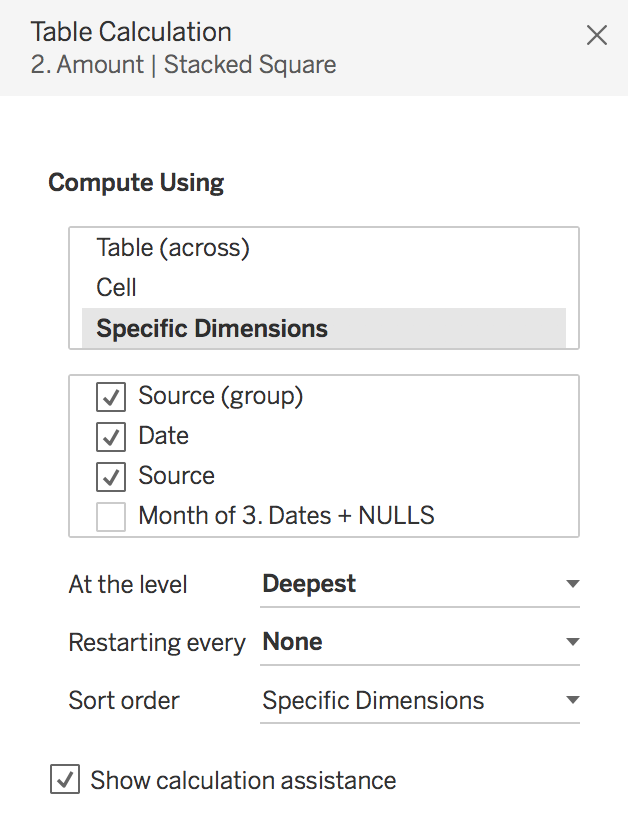Viewport: 628px width, 836px height.
Task: Click Show calculation assistance label
Action: coord(243,781)
